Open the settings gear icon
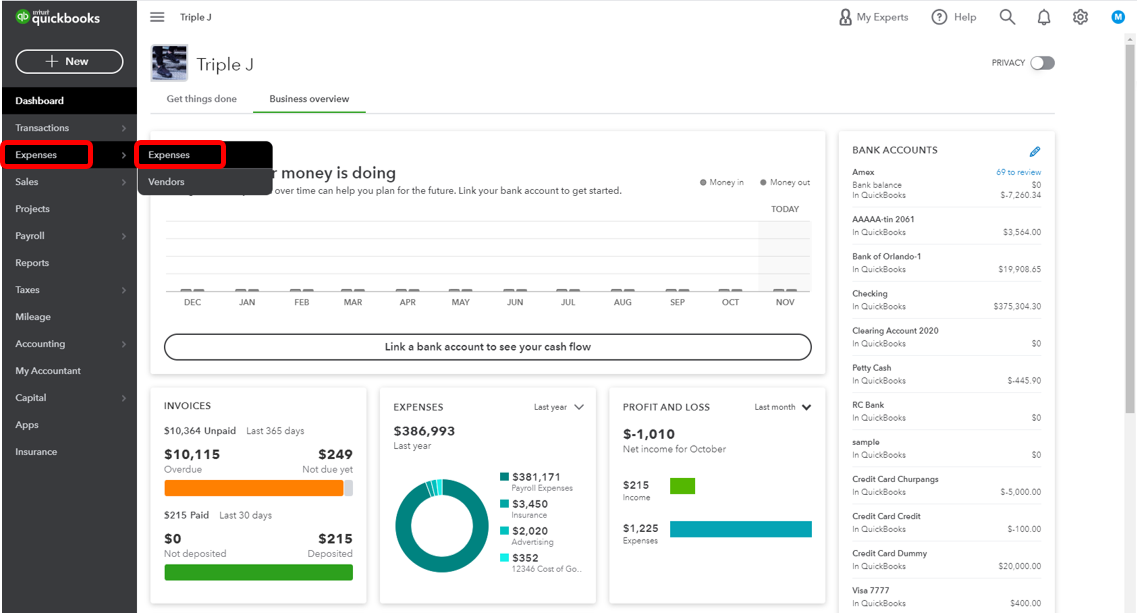The height and width of the screenshot is (613, 1138). tap(1080, 17)
